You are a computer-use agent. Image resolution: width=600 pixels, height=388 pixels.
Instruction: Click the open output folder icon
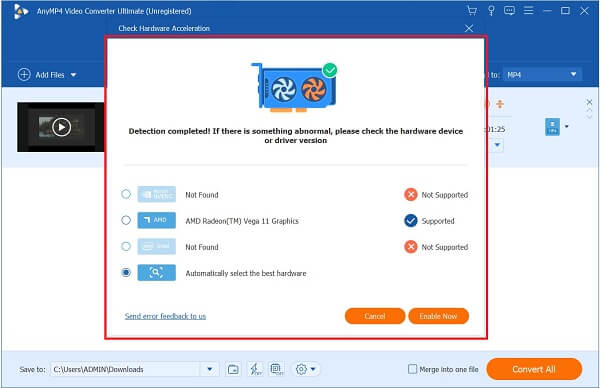pyautogui.click(x=233, y=369)
